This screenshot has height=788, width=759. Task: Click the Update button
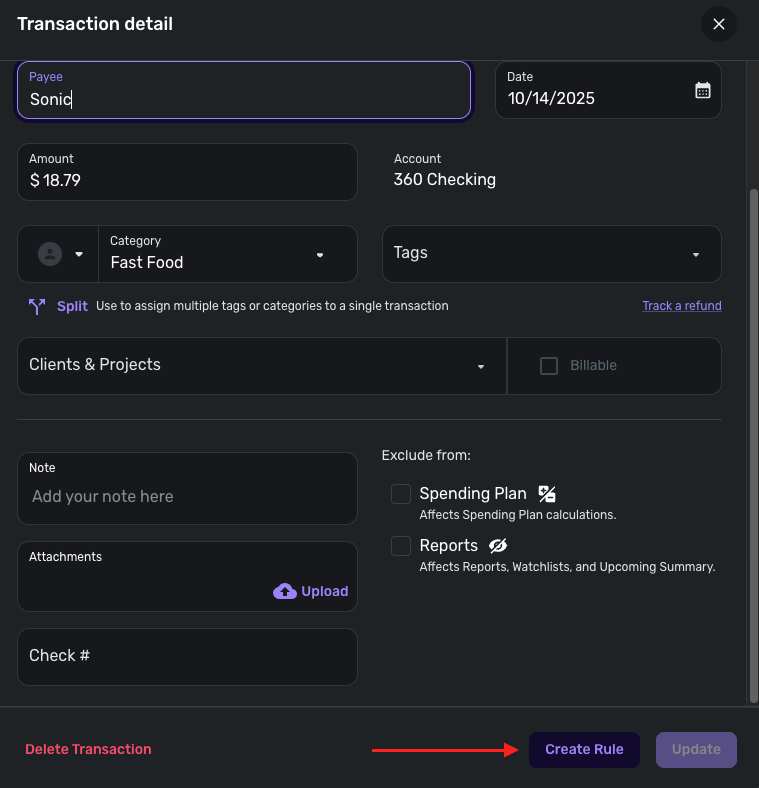[696, 750]
